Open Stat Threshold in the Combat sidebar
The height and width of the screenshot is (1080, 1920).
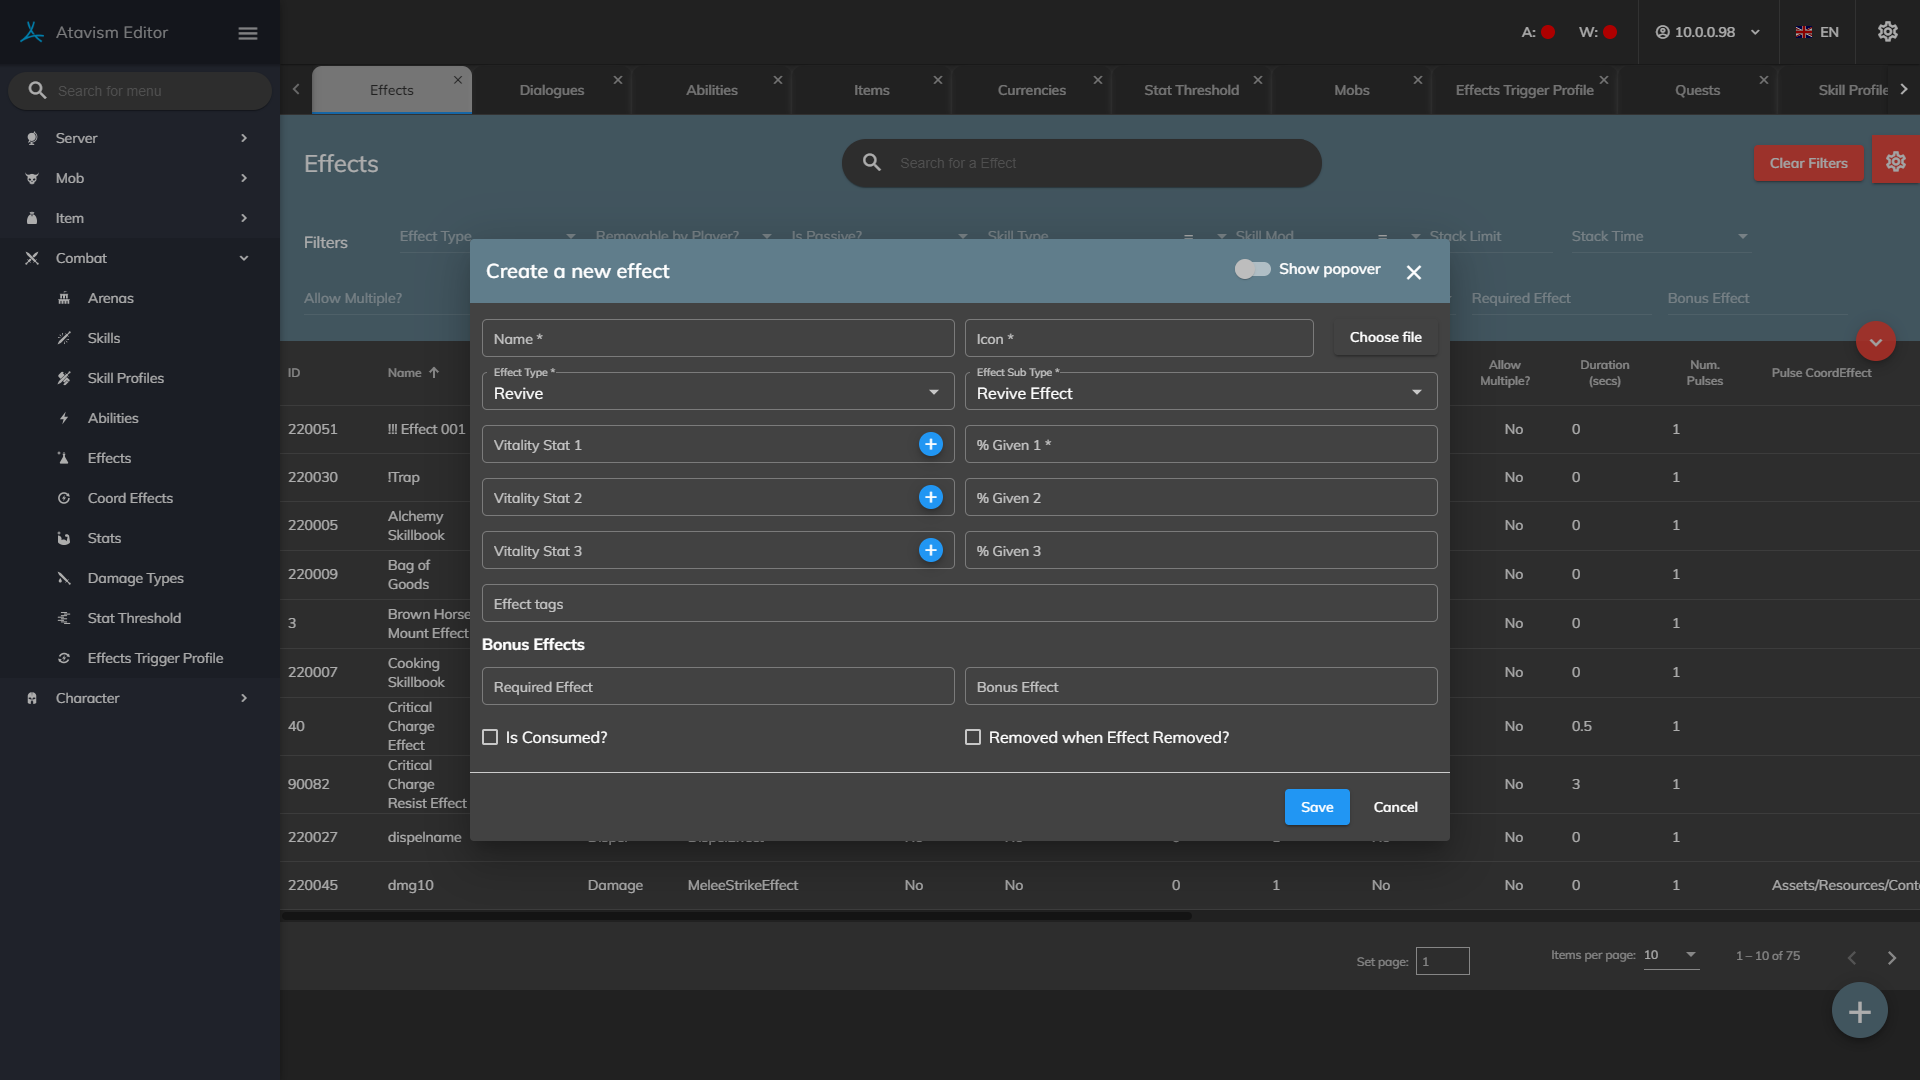coord(134,618)
